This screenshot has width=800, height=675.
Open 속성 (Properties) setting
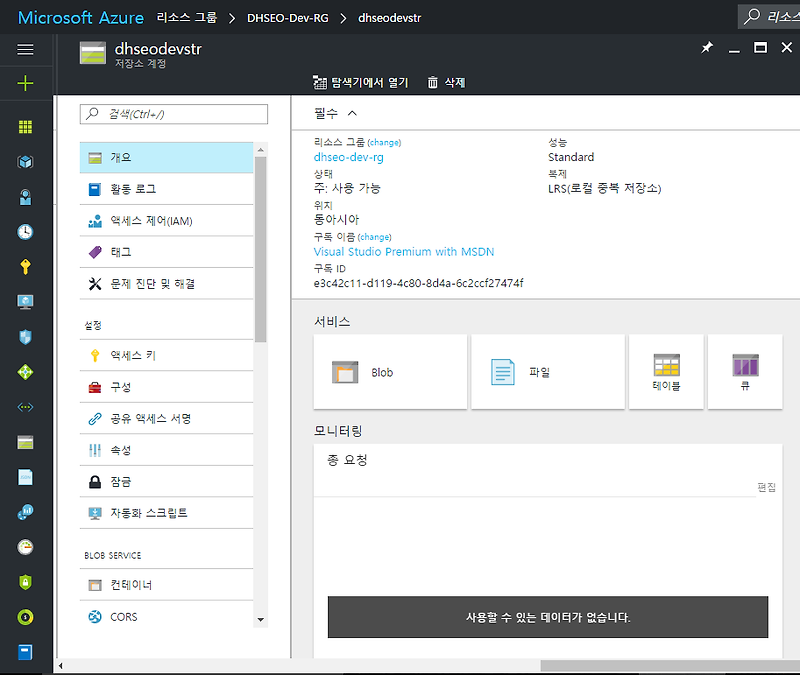(x=166, y=450)
